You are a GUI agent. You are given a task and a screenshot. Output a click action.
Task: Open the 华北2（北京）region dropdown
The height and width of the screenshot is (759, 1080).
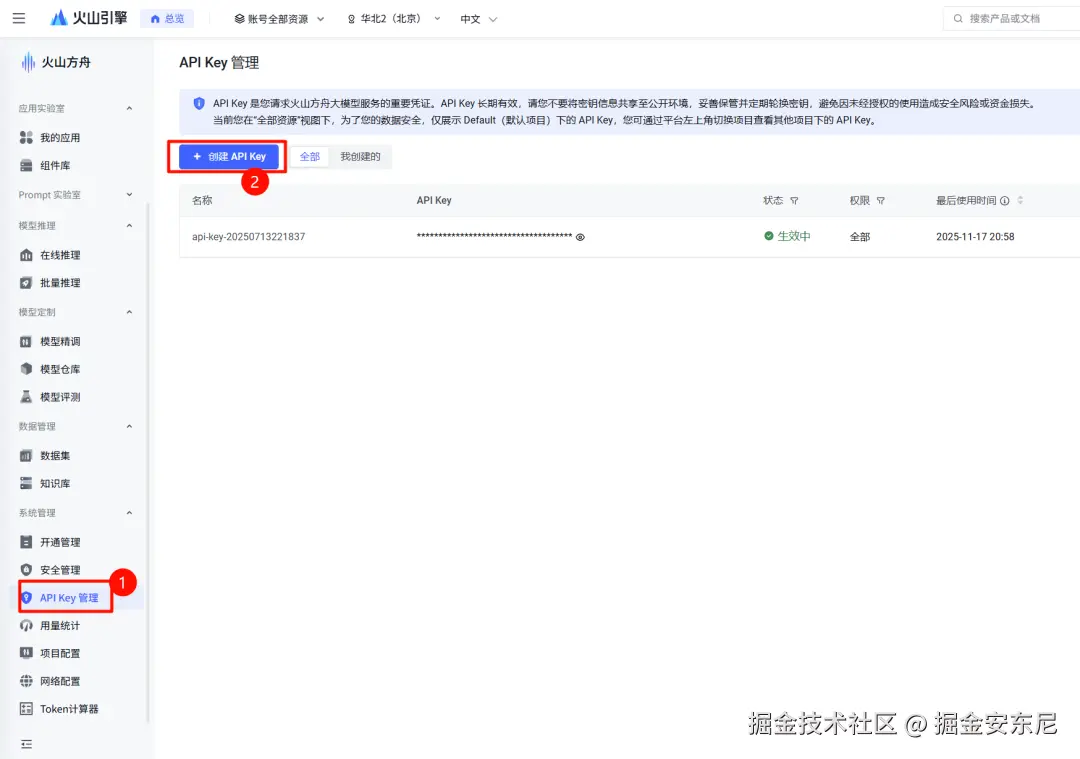(x=393, y=19)
